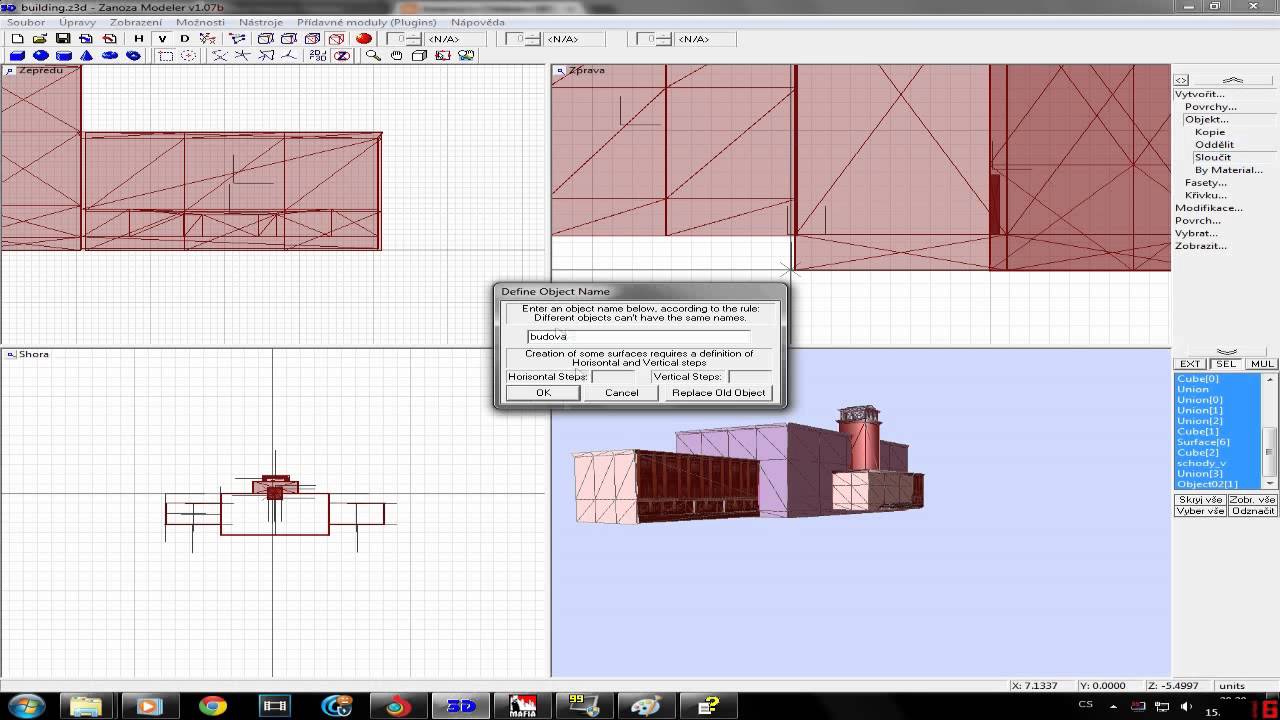Click the Skryj vše button
Screen dimensions: 1280x720
(x=1200, y=499)
